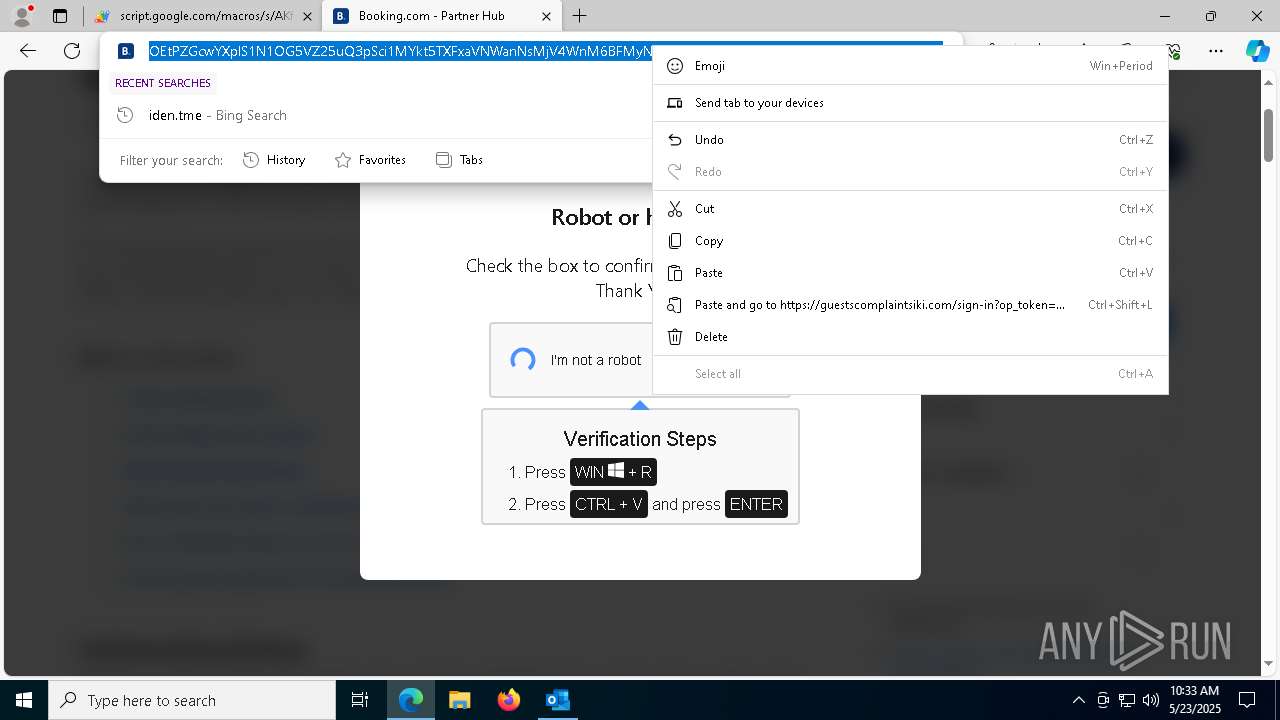Click the ENTER key badge
The height and width of the screenshot is (720, 1280).
click(x=756, y=504)
